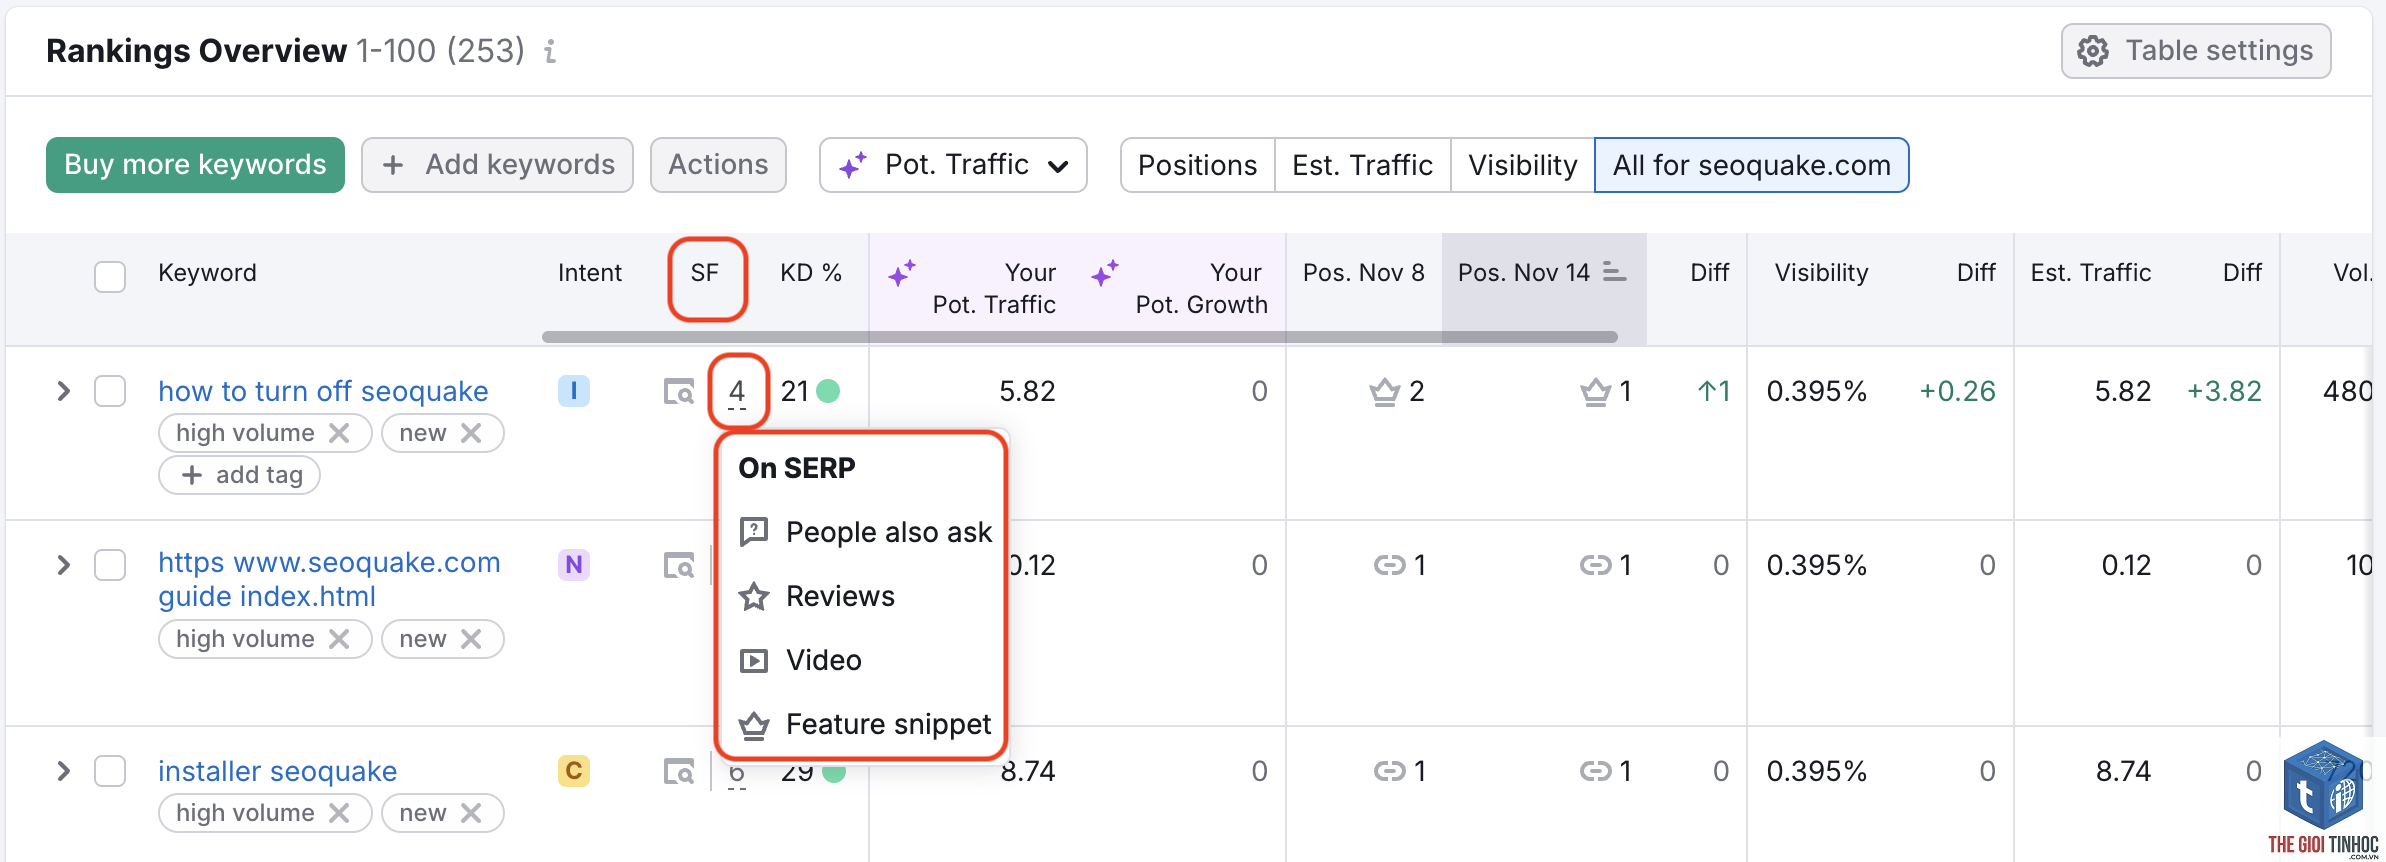Open keyword link how to turn off seoquake
The image size is (2386, 862).
(323, 391)
